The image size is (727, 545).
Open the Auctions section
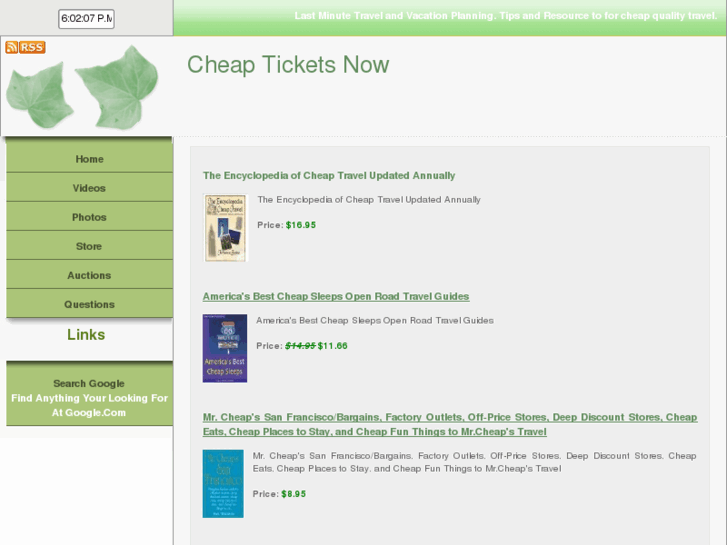pos(89,275)
